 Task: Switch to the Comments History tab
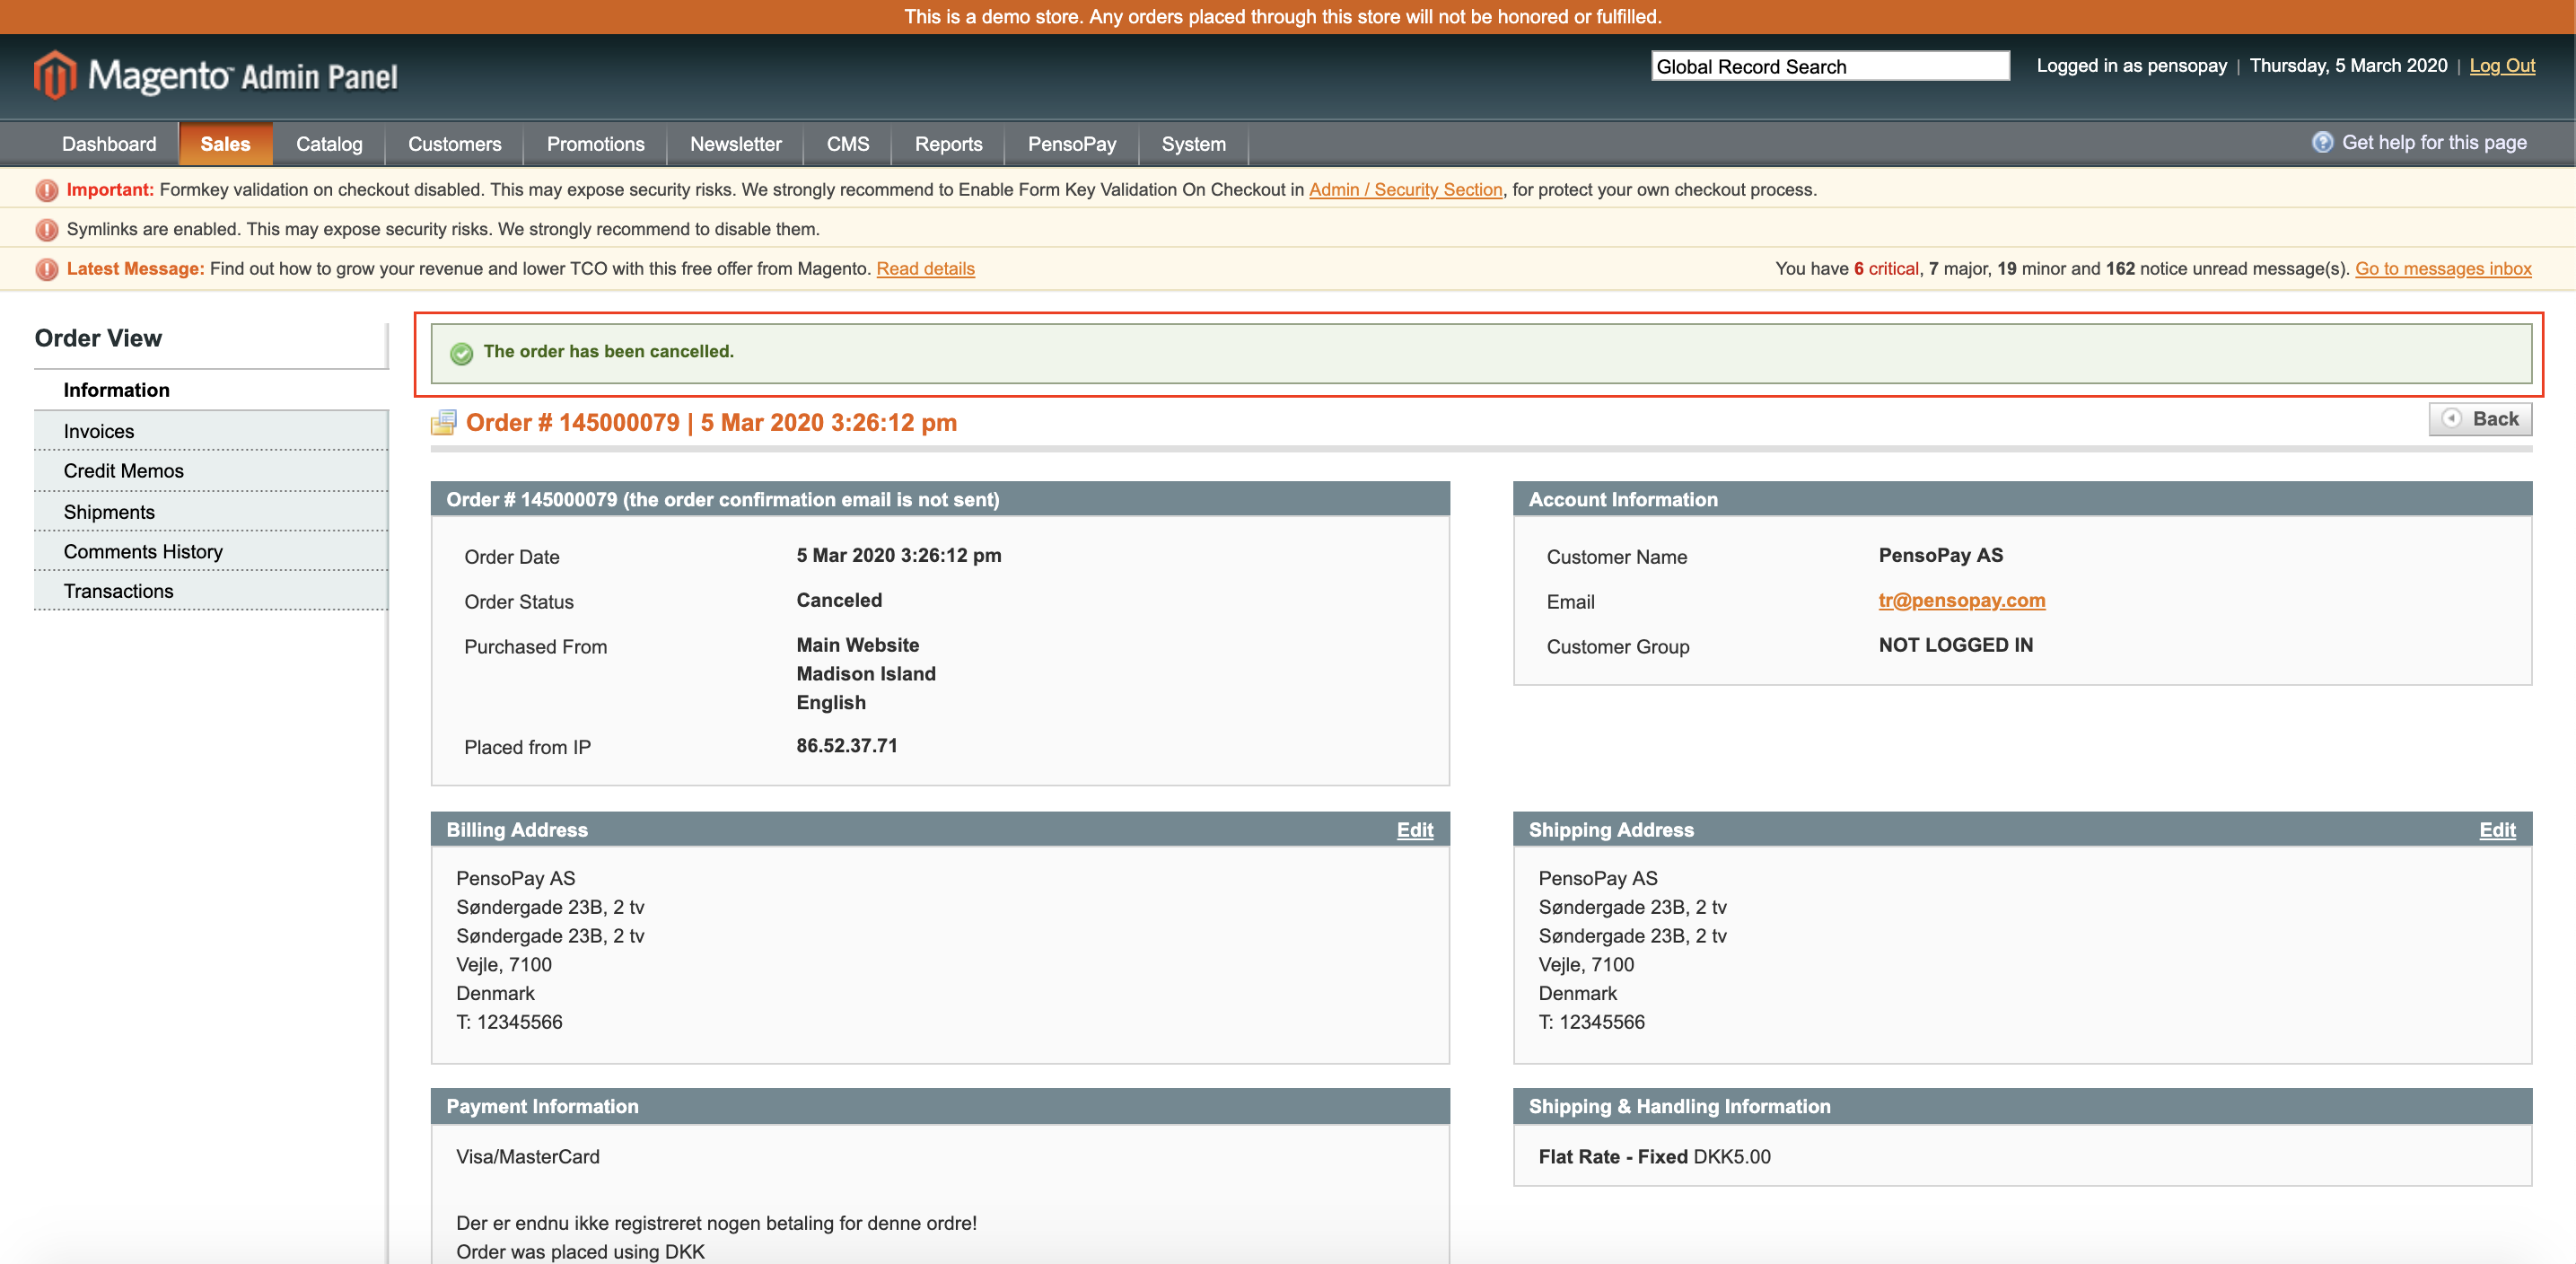211,552
